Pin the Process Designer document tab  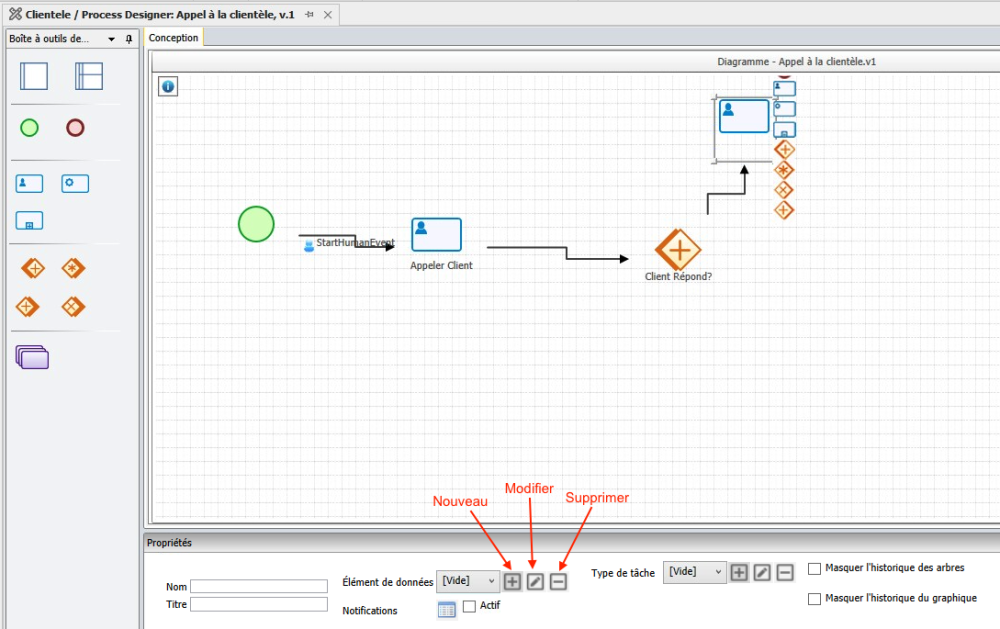pyautogui.click(x=309, y=14)
